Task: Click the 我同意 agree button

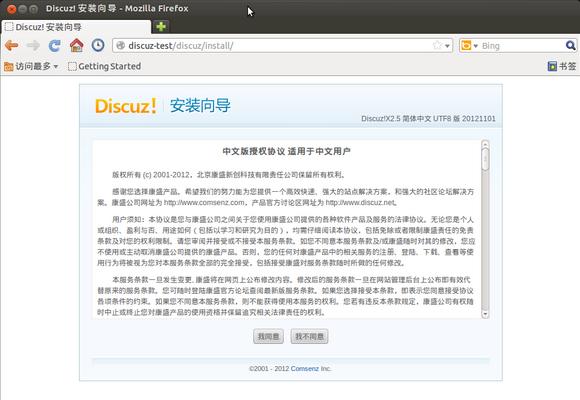Action: click(x=269, y=336)
